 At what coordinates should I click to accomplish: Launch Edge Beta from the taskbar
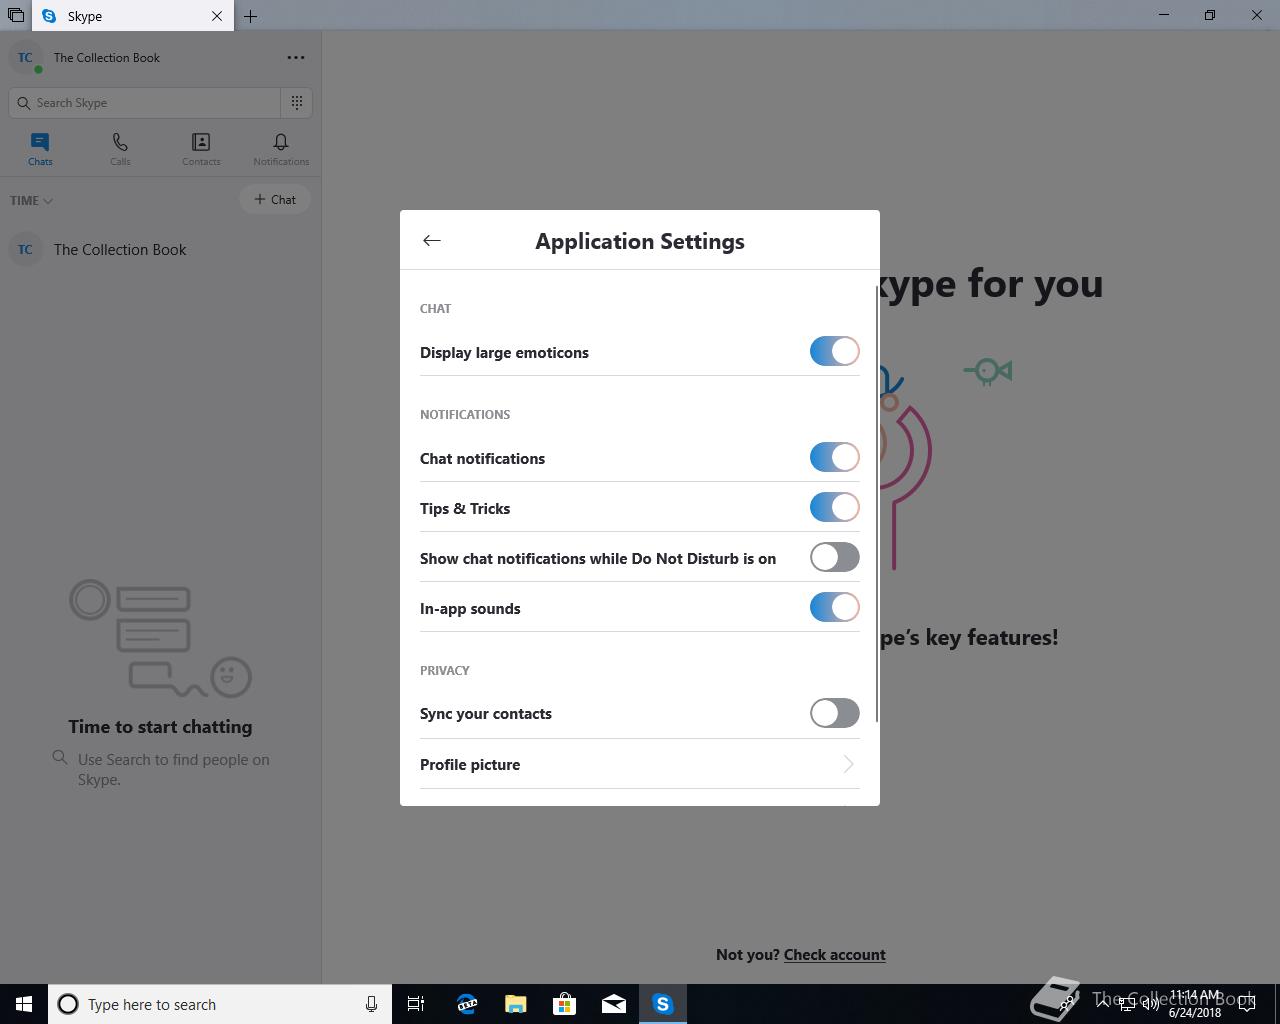coord(466,1004)
